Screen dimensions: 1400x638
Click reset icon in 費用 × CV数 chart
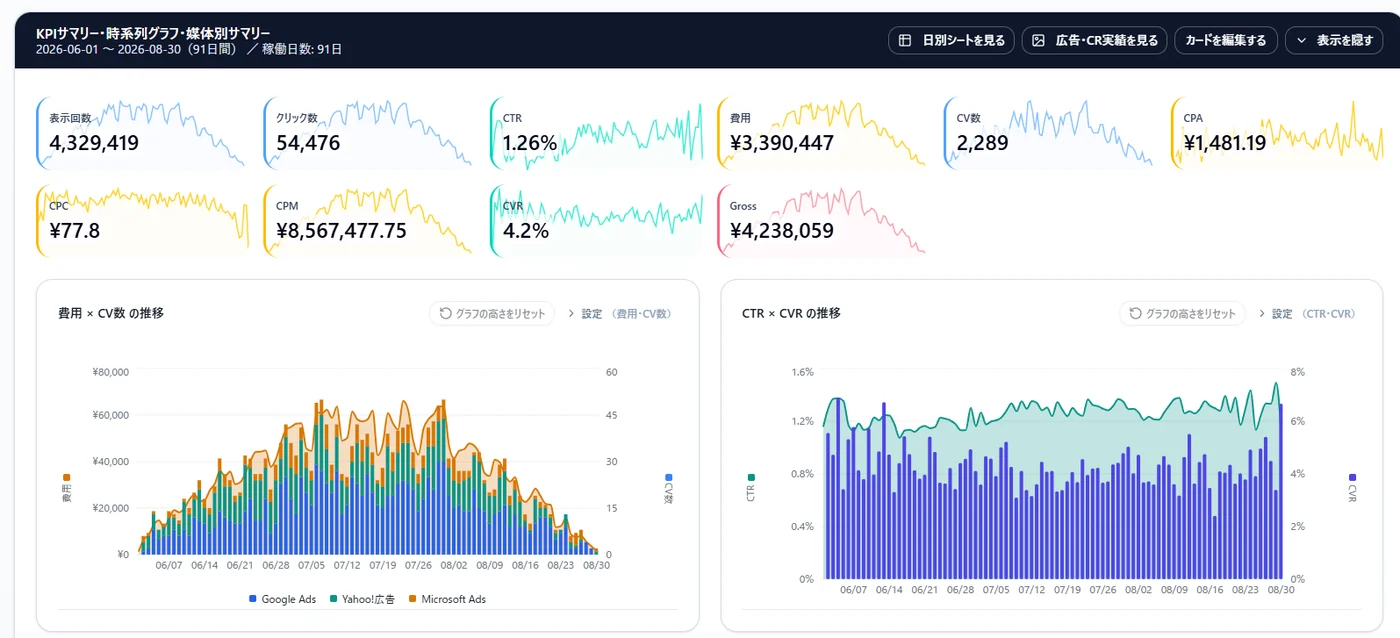[x=445, y=313]
